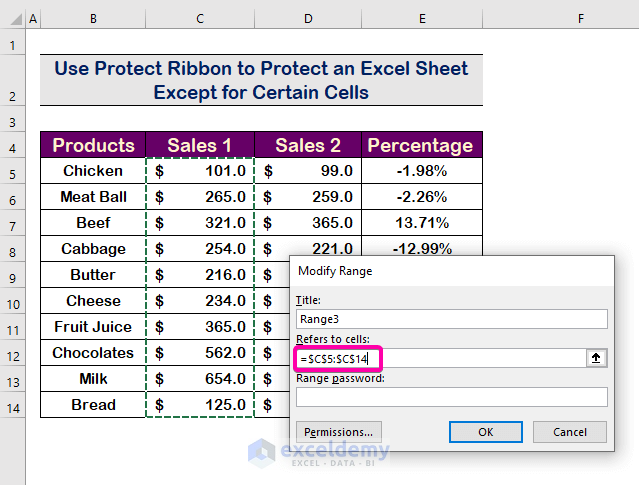Click the Sales 1 value 321.0 for Beef
Viewport: 639px width, 485px height.
(200, 223)
